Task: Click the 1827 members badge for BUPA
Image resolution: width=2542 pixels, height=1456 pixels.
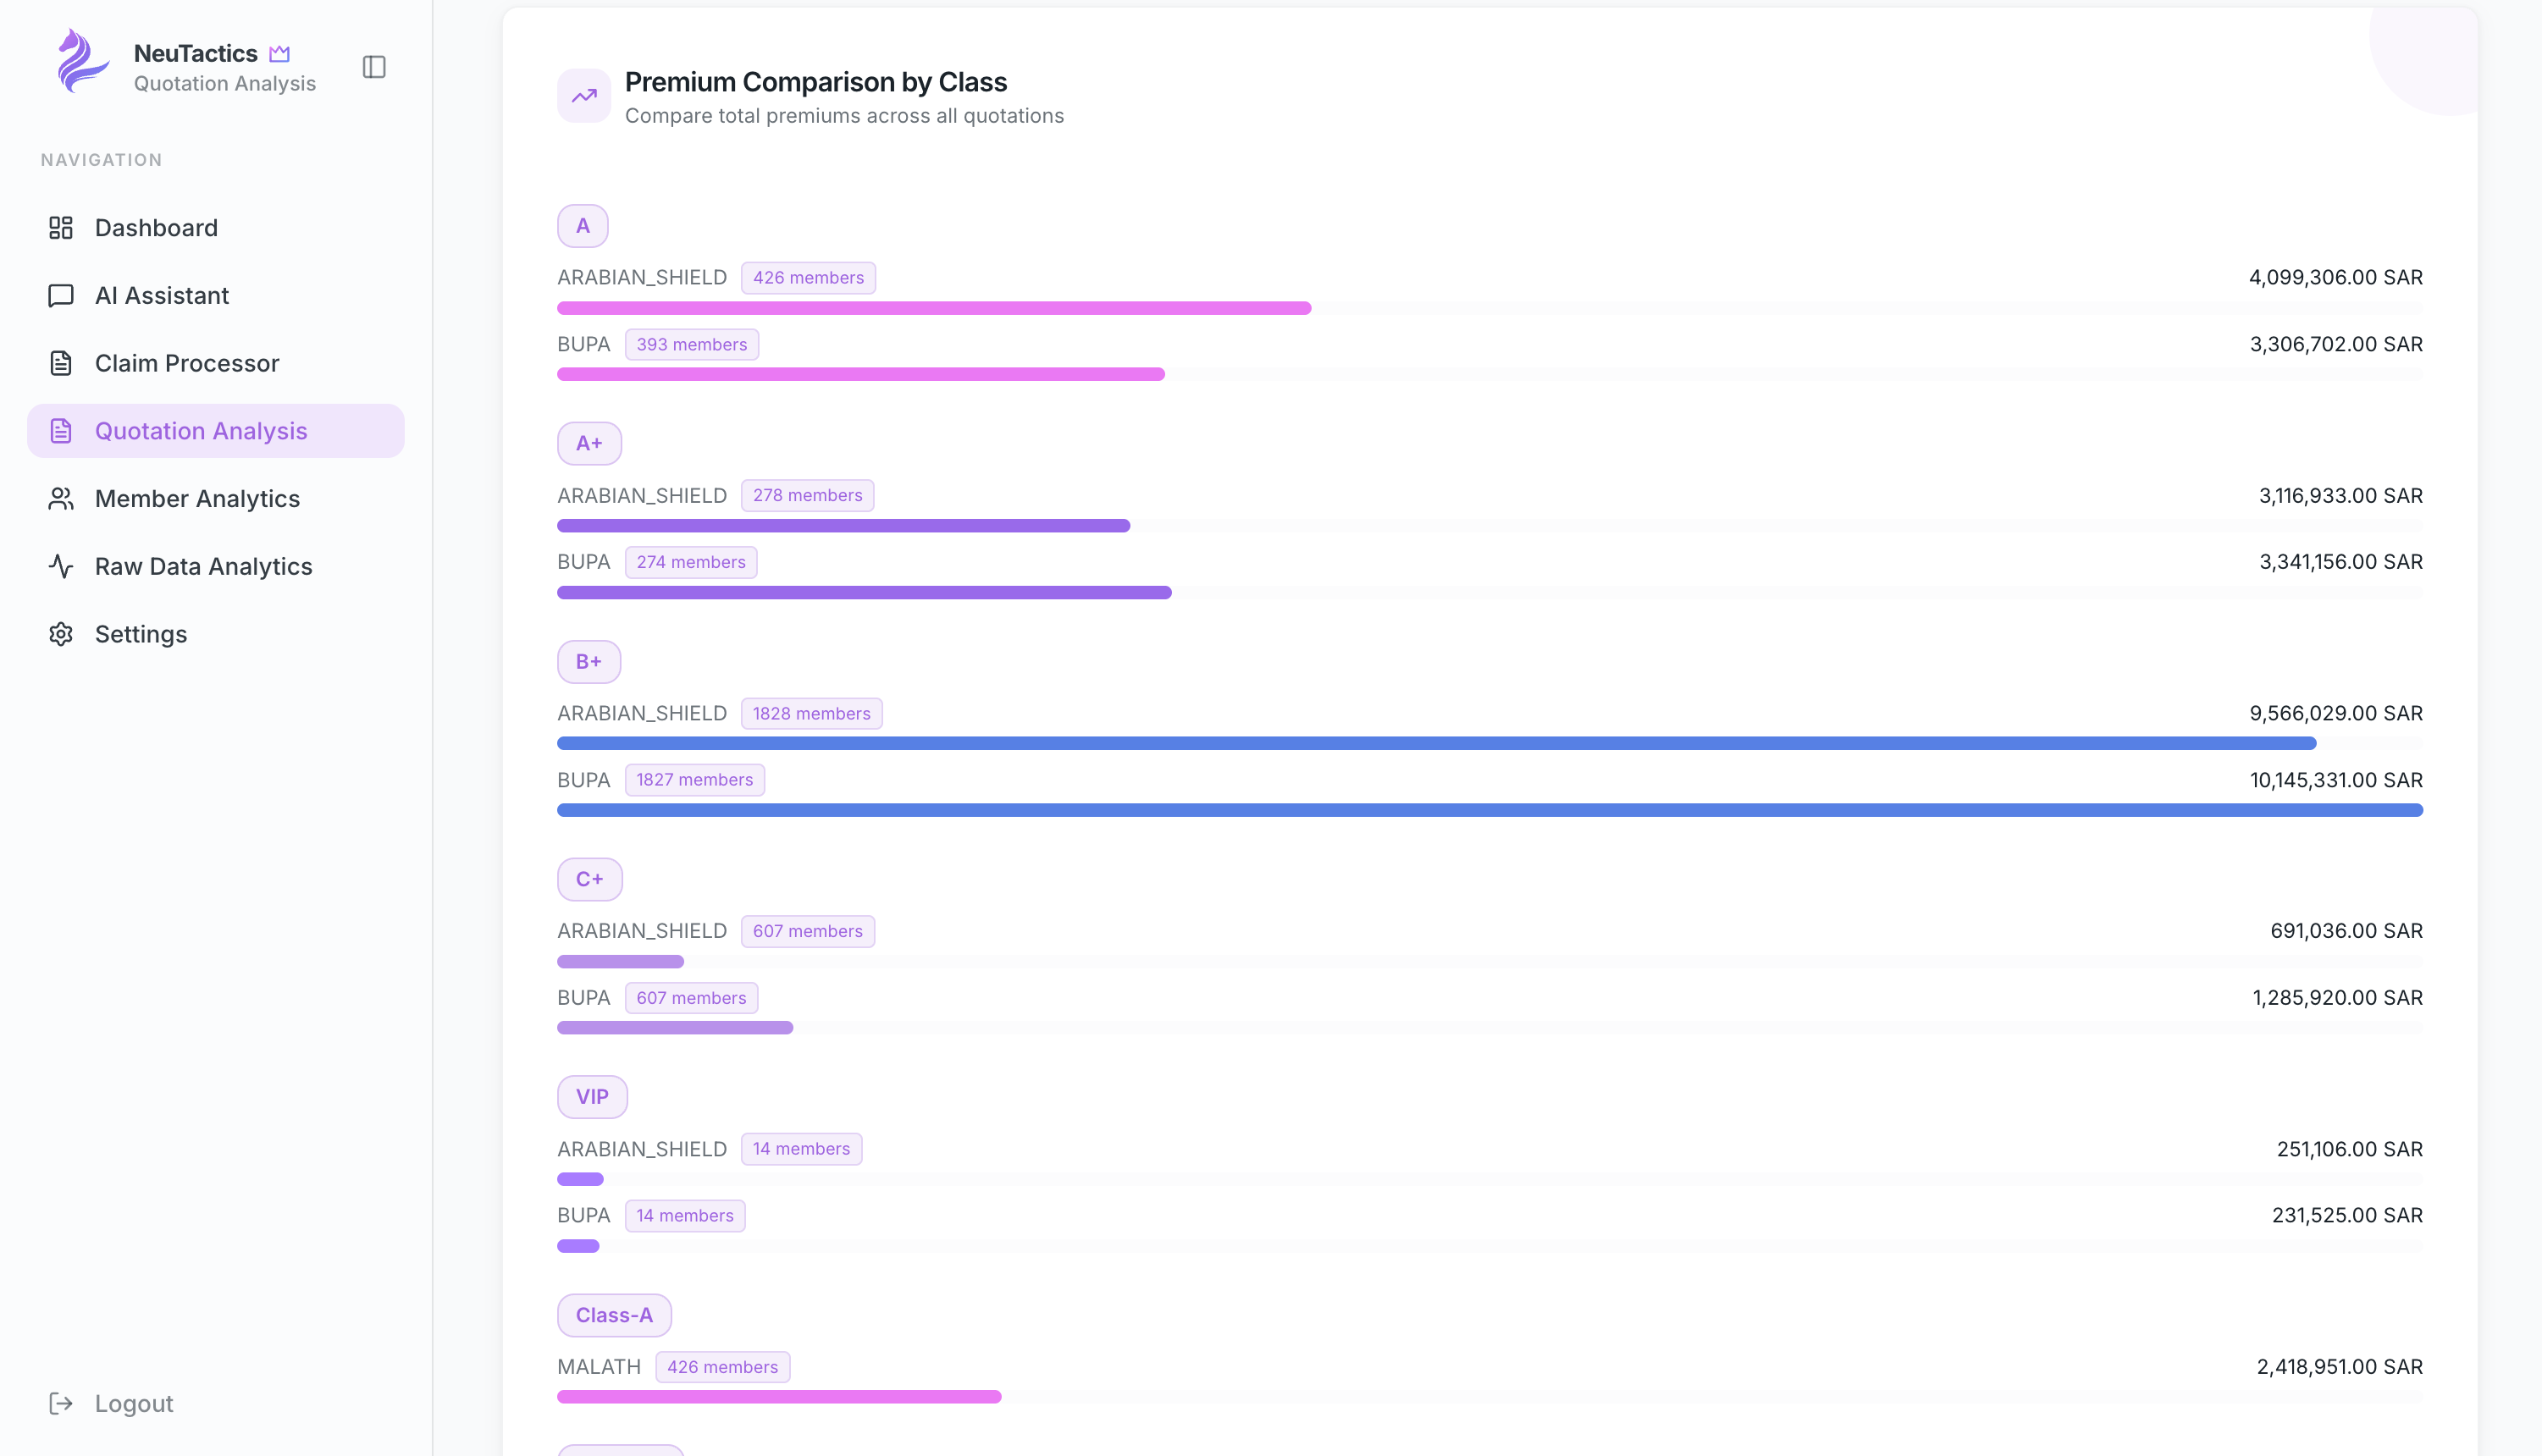Action: (695, 780)
